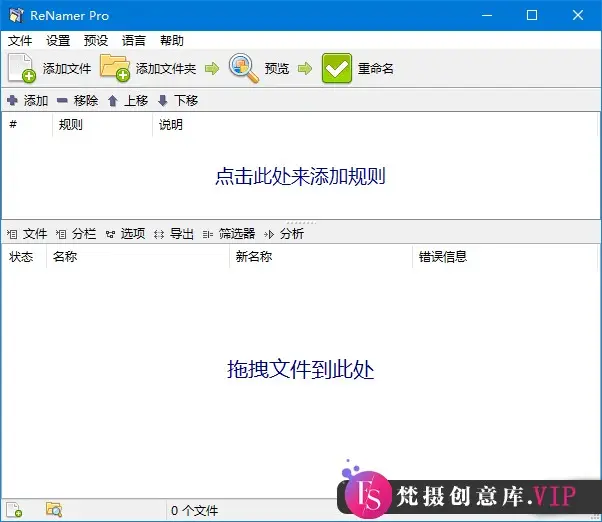This screenshot has height=522, width=602.
Task: Click the ReNamer Pro app icon in title bar
Action: pos(17,15)
